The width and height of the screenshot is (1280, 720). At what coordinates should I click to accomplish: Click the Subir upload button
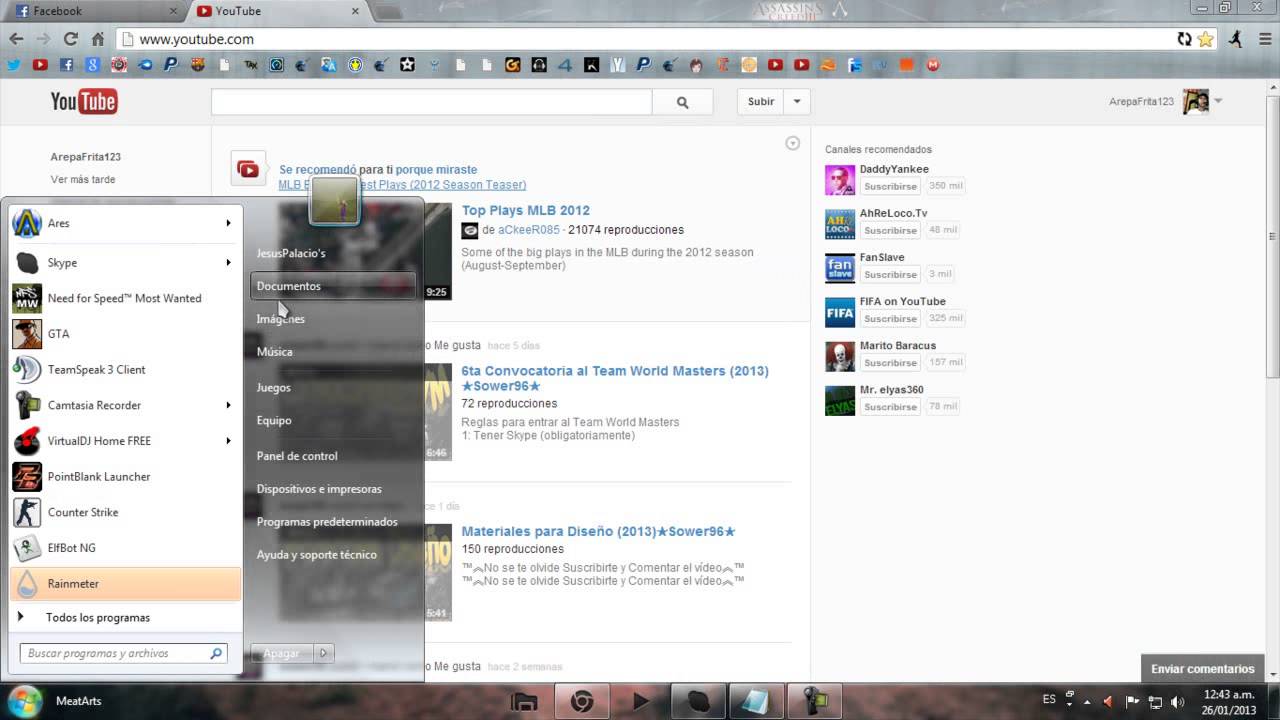coord(761,101)
